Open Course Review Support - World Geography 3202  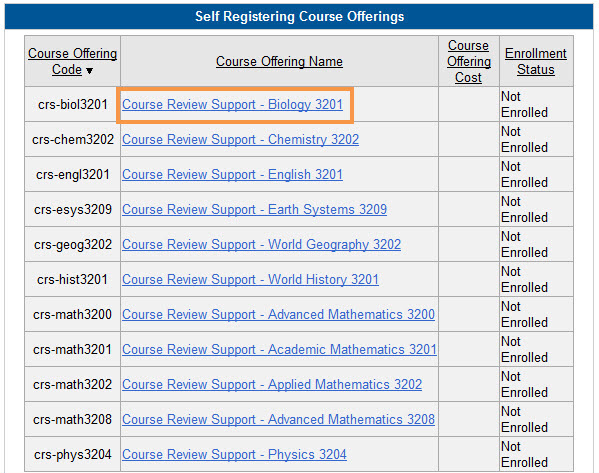pos(261,245)
